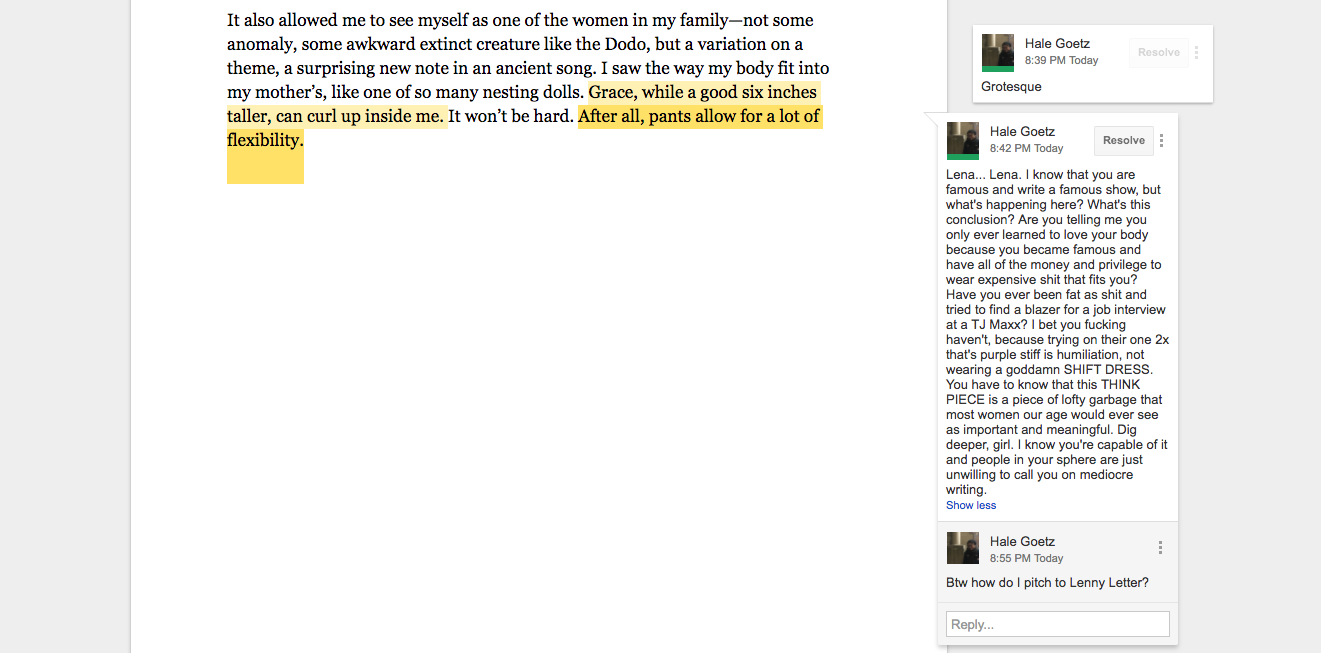
Task: Select the Grotesque comment card
Action: (1093, 63)
